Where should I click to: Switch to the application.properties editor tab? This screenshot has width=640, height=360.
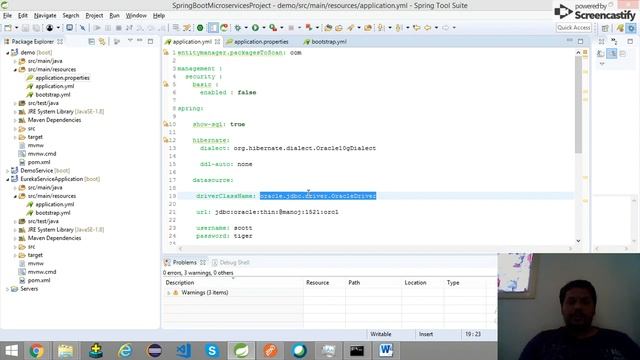pyautogui.click(x=261, y=42)
